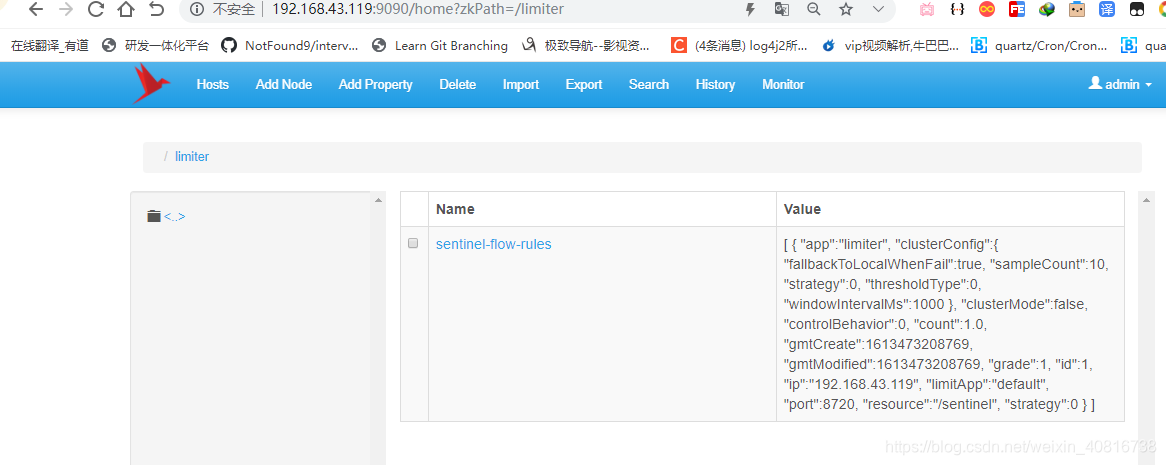Open the log4j2 CSDN bookmark
This screenshot has height=465, width=1166.
click(x=740, y=45)
